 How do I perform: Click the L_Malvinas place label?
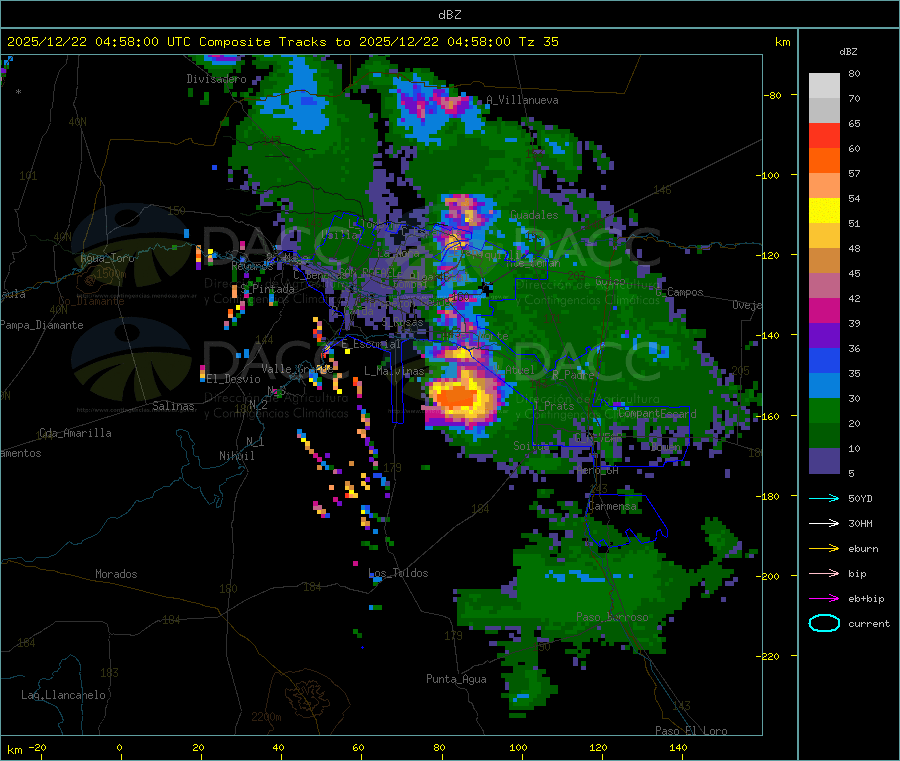pyautogui.click(x=394, y=371)
